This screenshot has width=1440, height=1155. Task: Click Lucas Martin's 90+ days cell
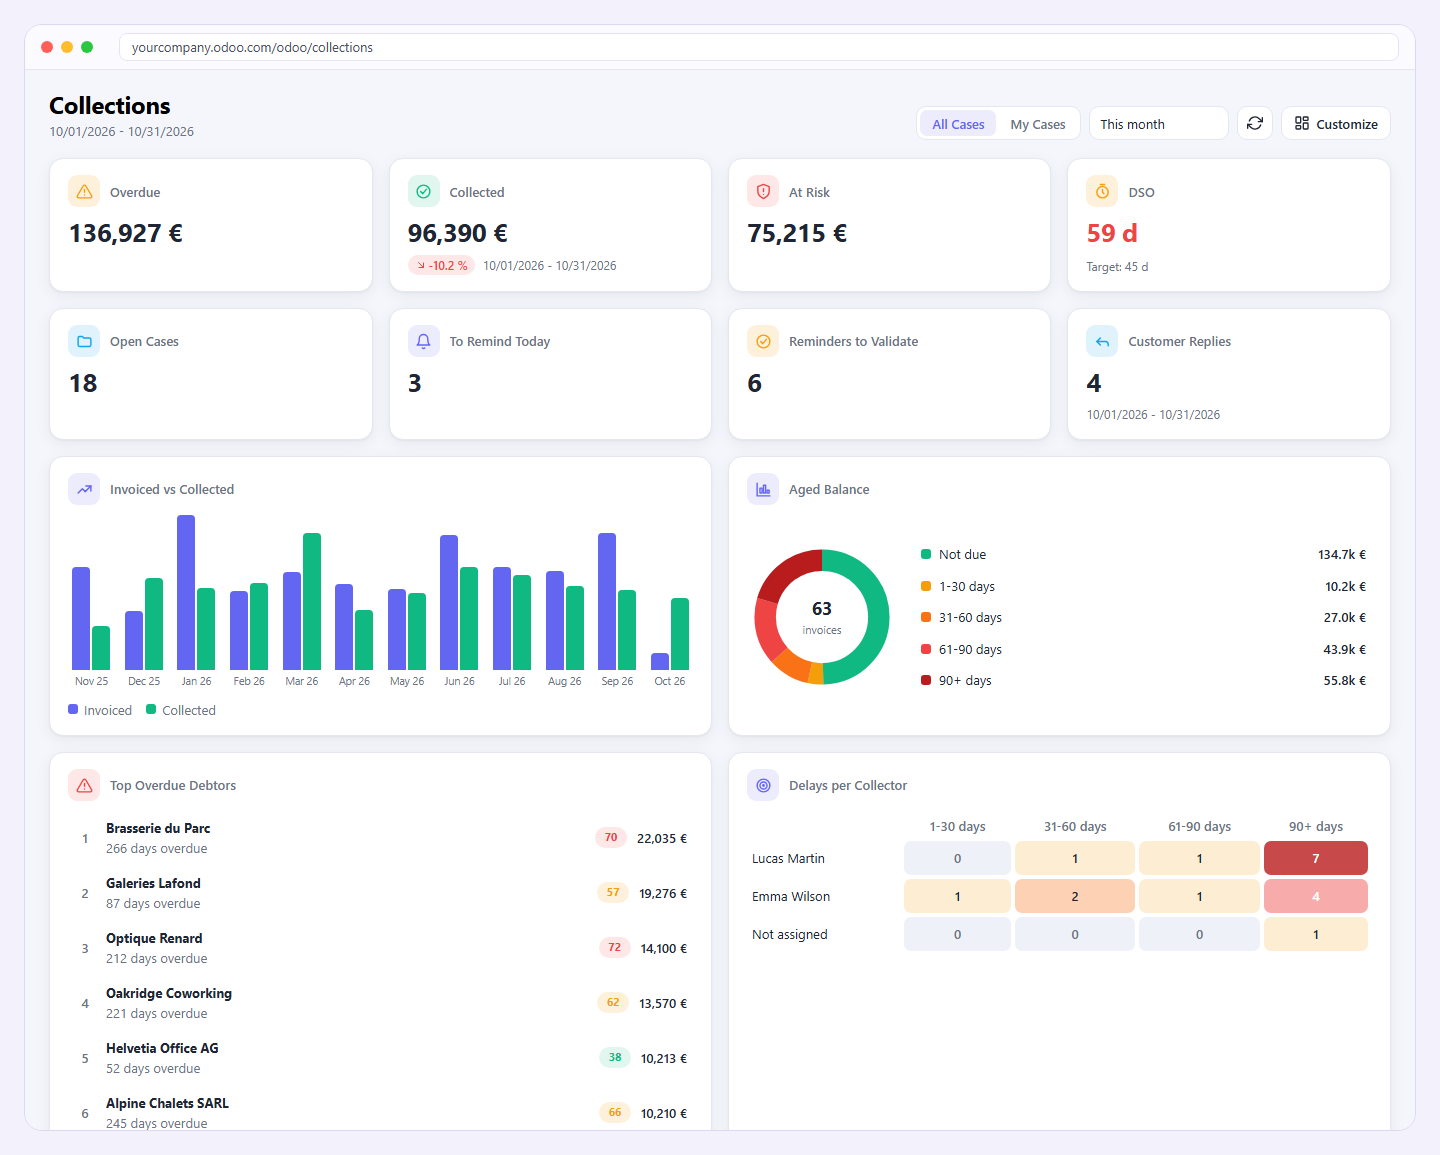[x=1315, y=858]
